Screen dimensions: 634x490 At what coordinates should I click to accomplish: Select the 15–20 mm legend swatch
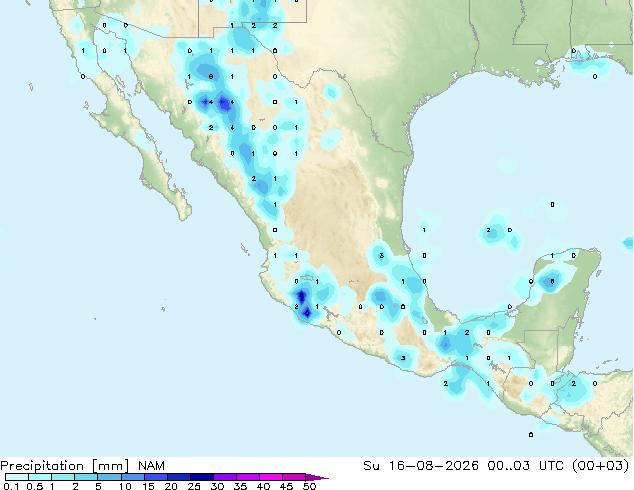tap(155, 477)
